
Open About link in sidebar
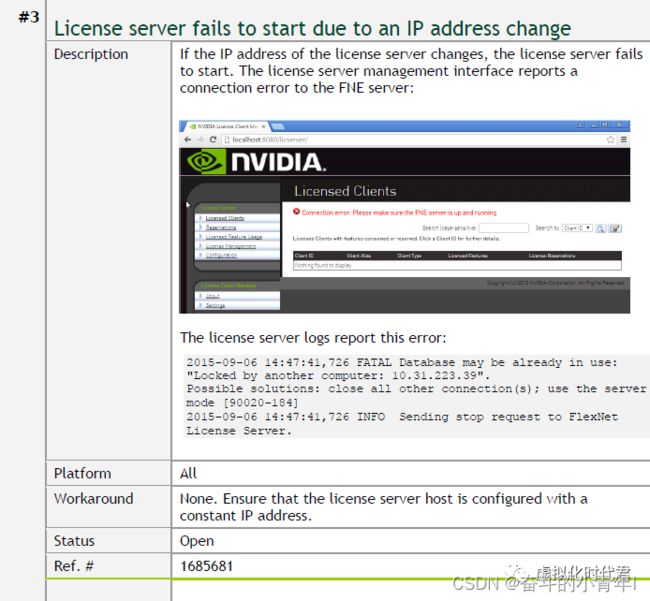pyautogui.click(x=212, y=296)
